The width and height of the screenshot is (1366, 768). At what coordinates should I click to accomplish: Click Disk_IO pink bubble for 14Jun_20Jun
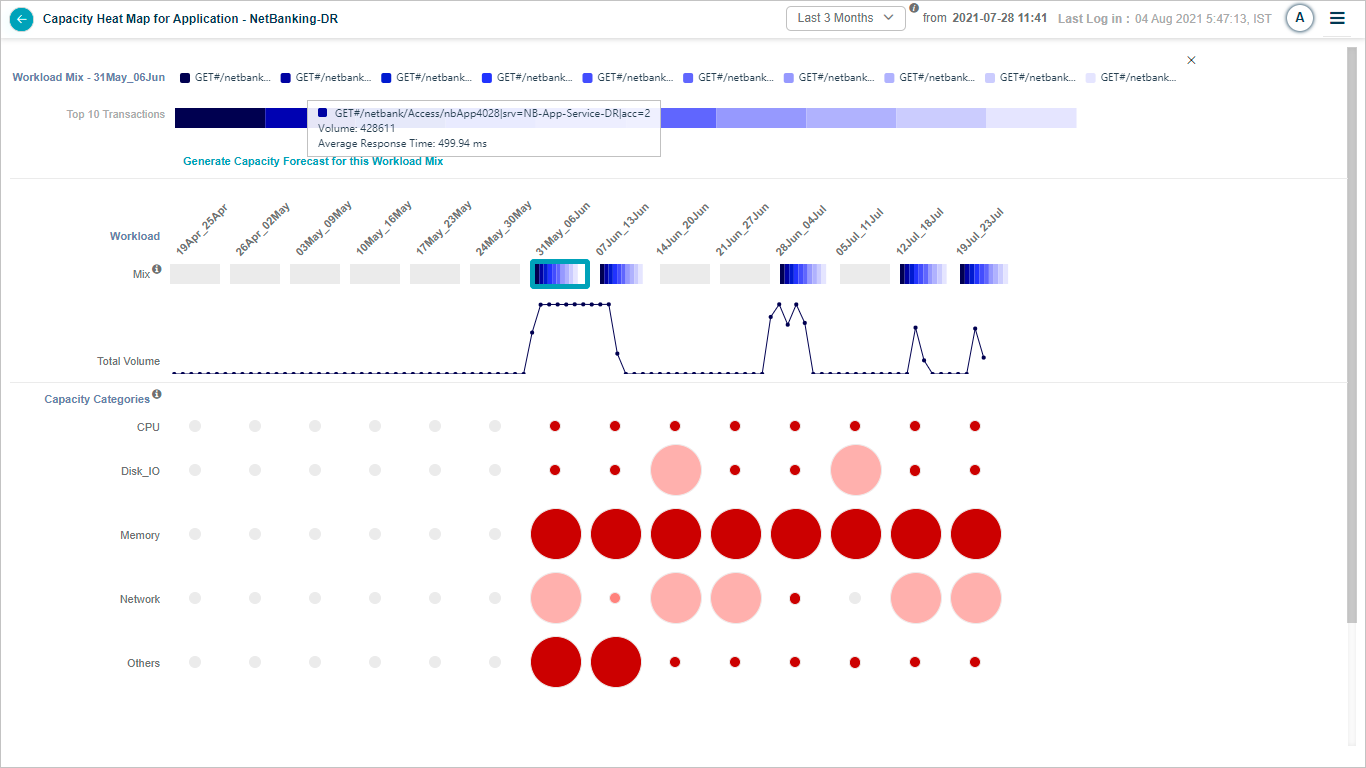pos(676,470)
